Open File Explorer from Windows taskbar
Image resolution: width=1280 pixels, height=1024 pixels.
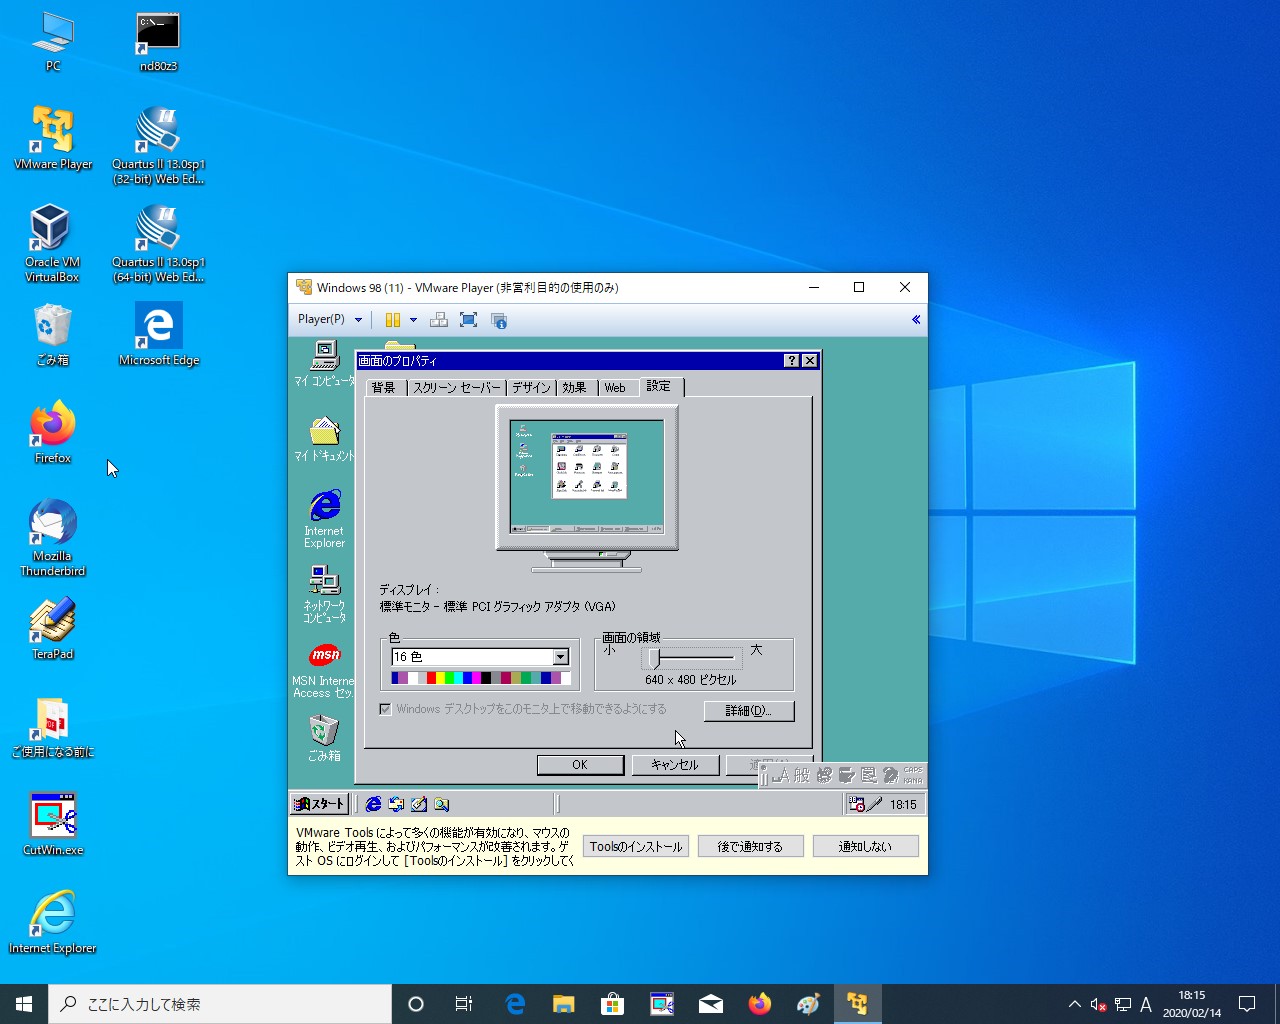pos(564,1004)
